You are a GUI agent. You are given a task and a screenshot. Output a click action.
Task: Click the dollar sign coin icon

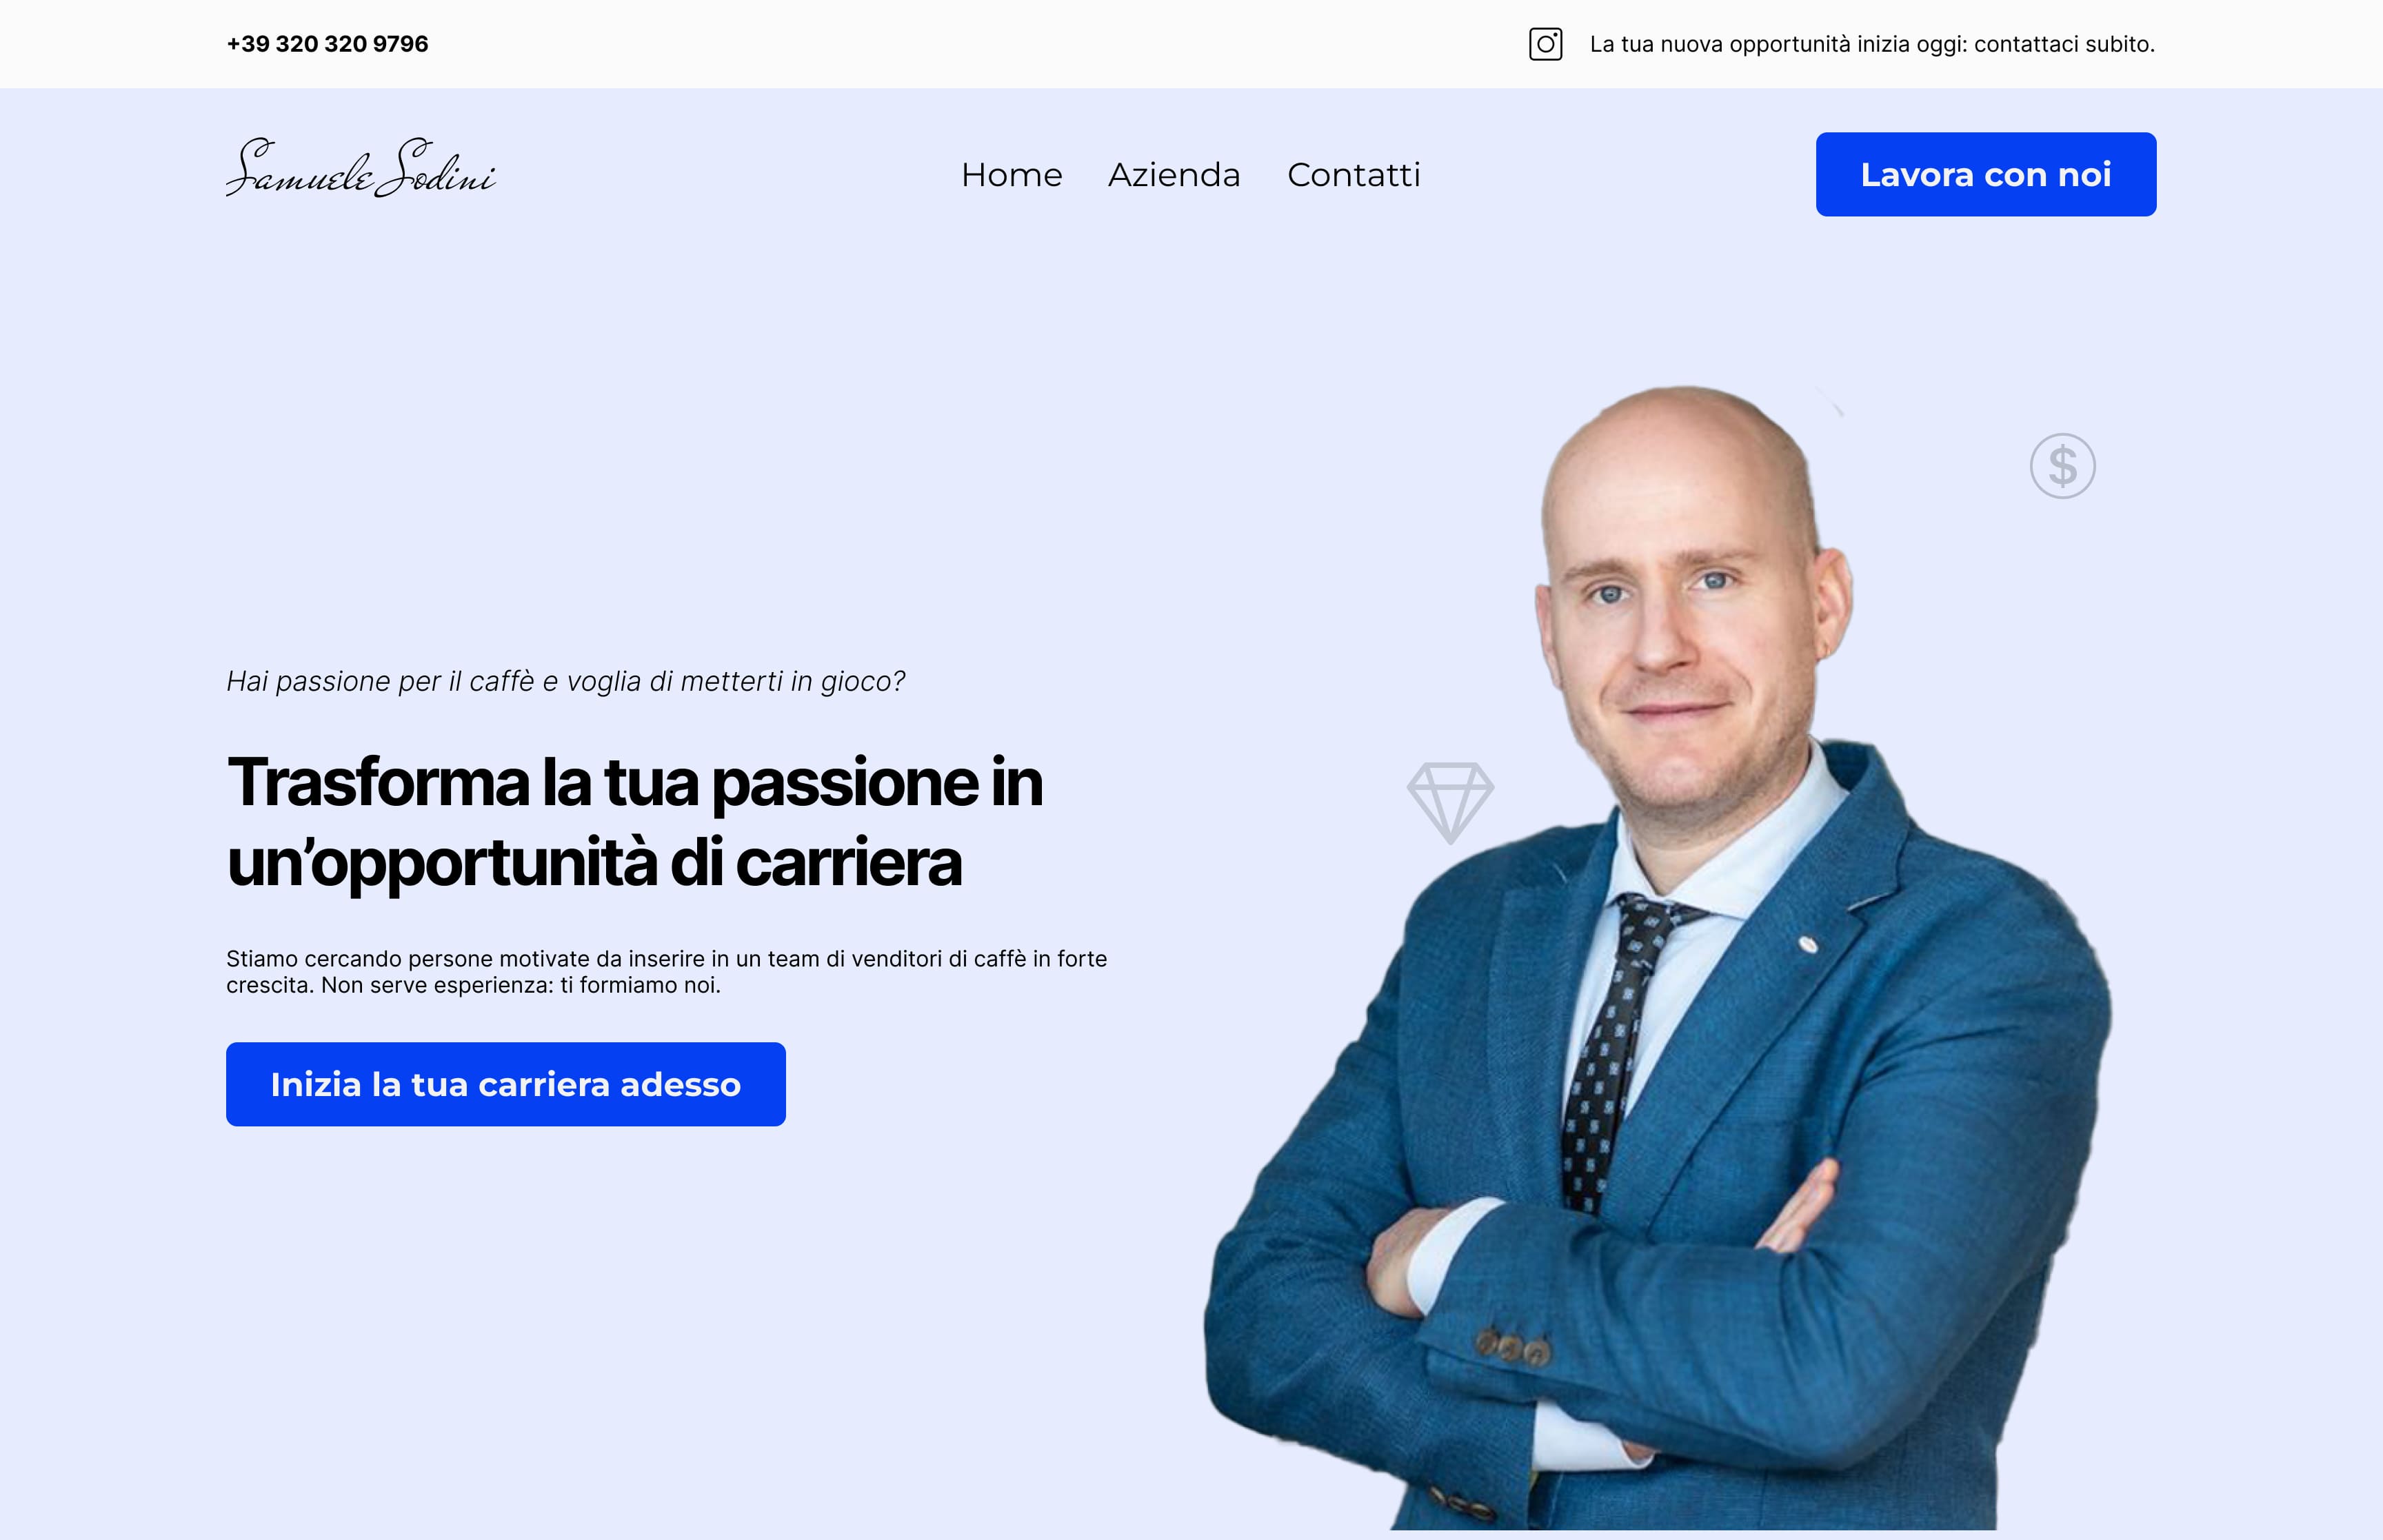pyautogui.click(x=2062, y=466)
